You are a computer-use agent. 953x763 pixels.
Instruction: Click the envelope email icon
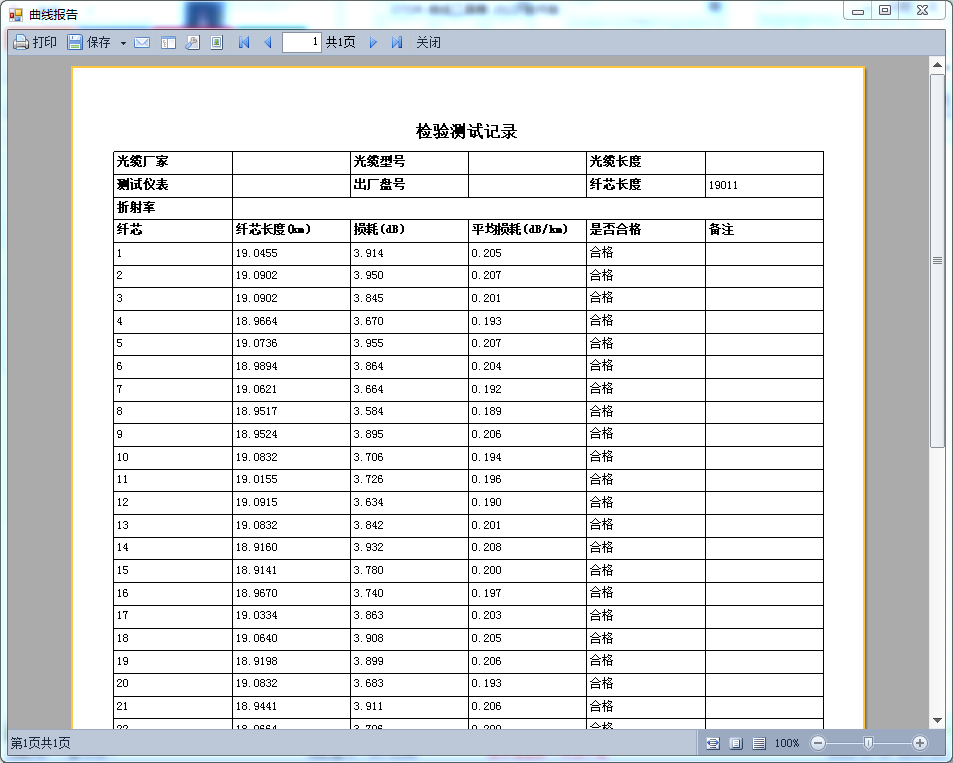tap(142, 43)
